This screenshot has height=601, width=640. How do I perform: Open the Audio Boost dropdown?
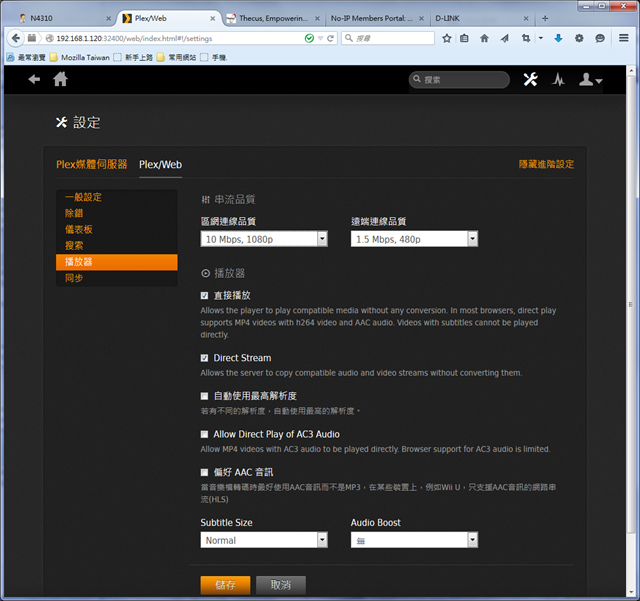(x=414, y=540)
